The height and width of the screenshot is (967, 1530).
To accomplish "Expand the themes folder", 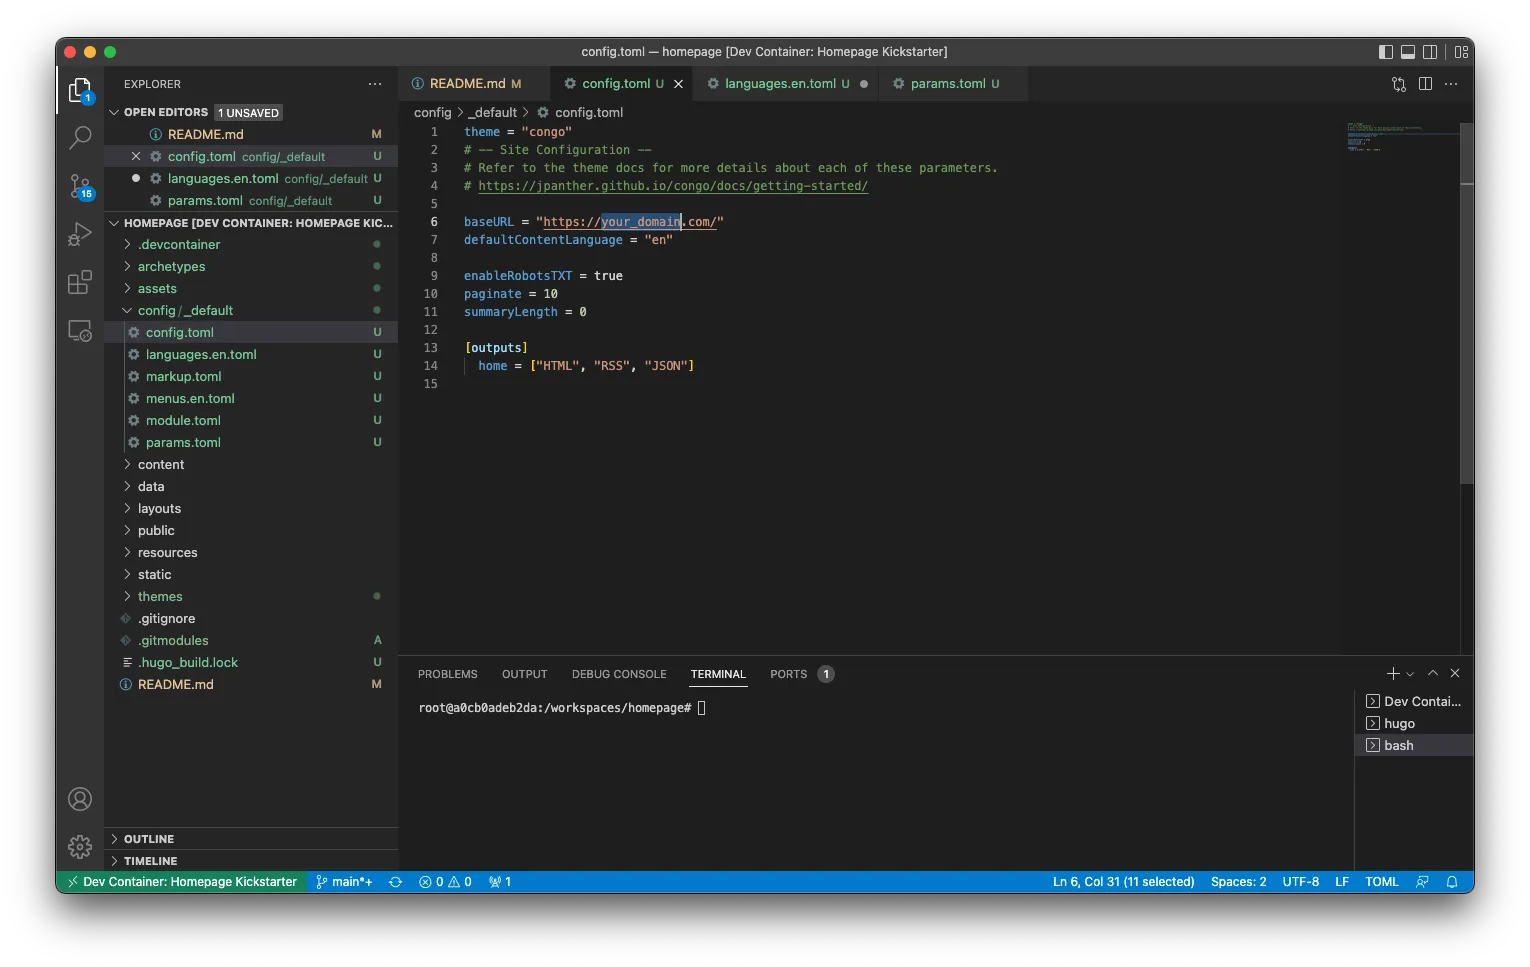I will point(160,597).
